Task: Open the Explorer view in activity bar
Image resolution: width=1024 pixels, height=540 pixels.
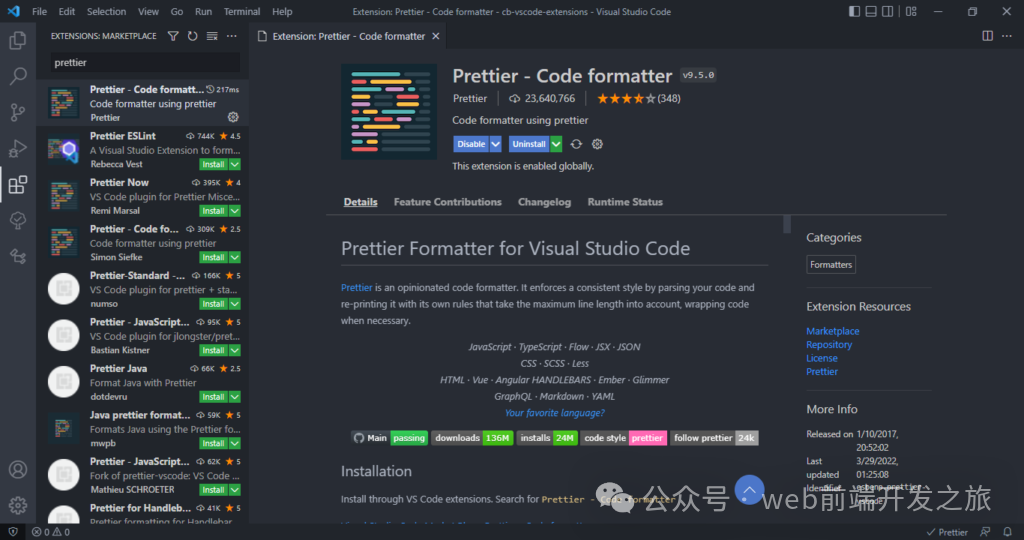Action: (18, 41)
